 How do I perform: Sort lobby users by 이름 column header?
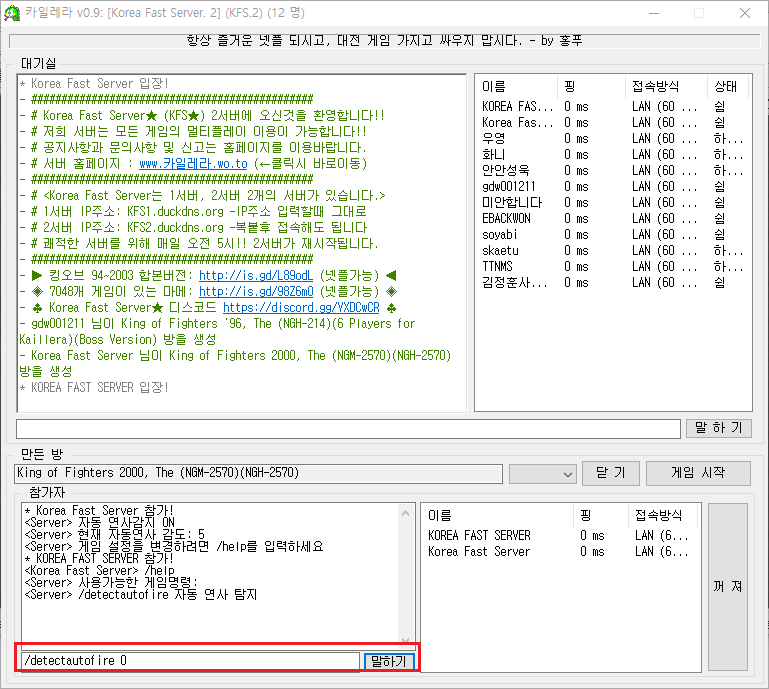517,87
